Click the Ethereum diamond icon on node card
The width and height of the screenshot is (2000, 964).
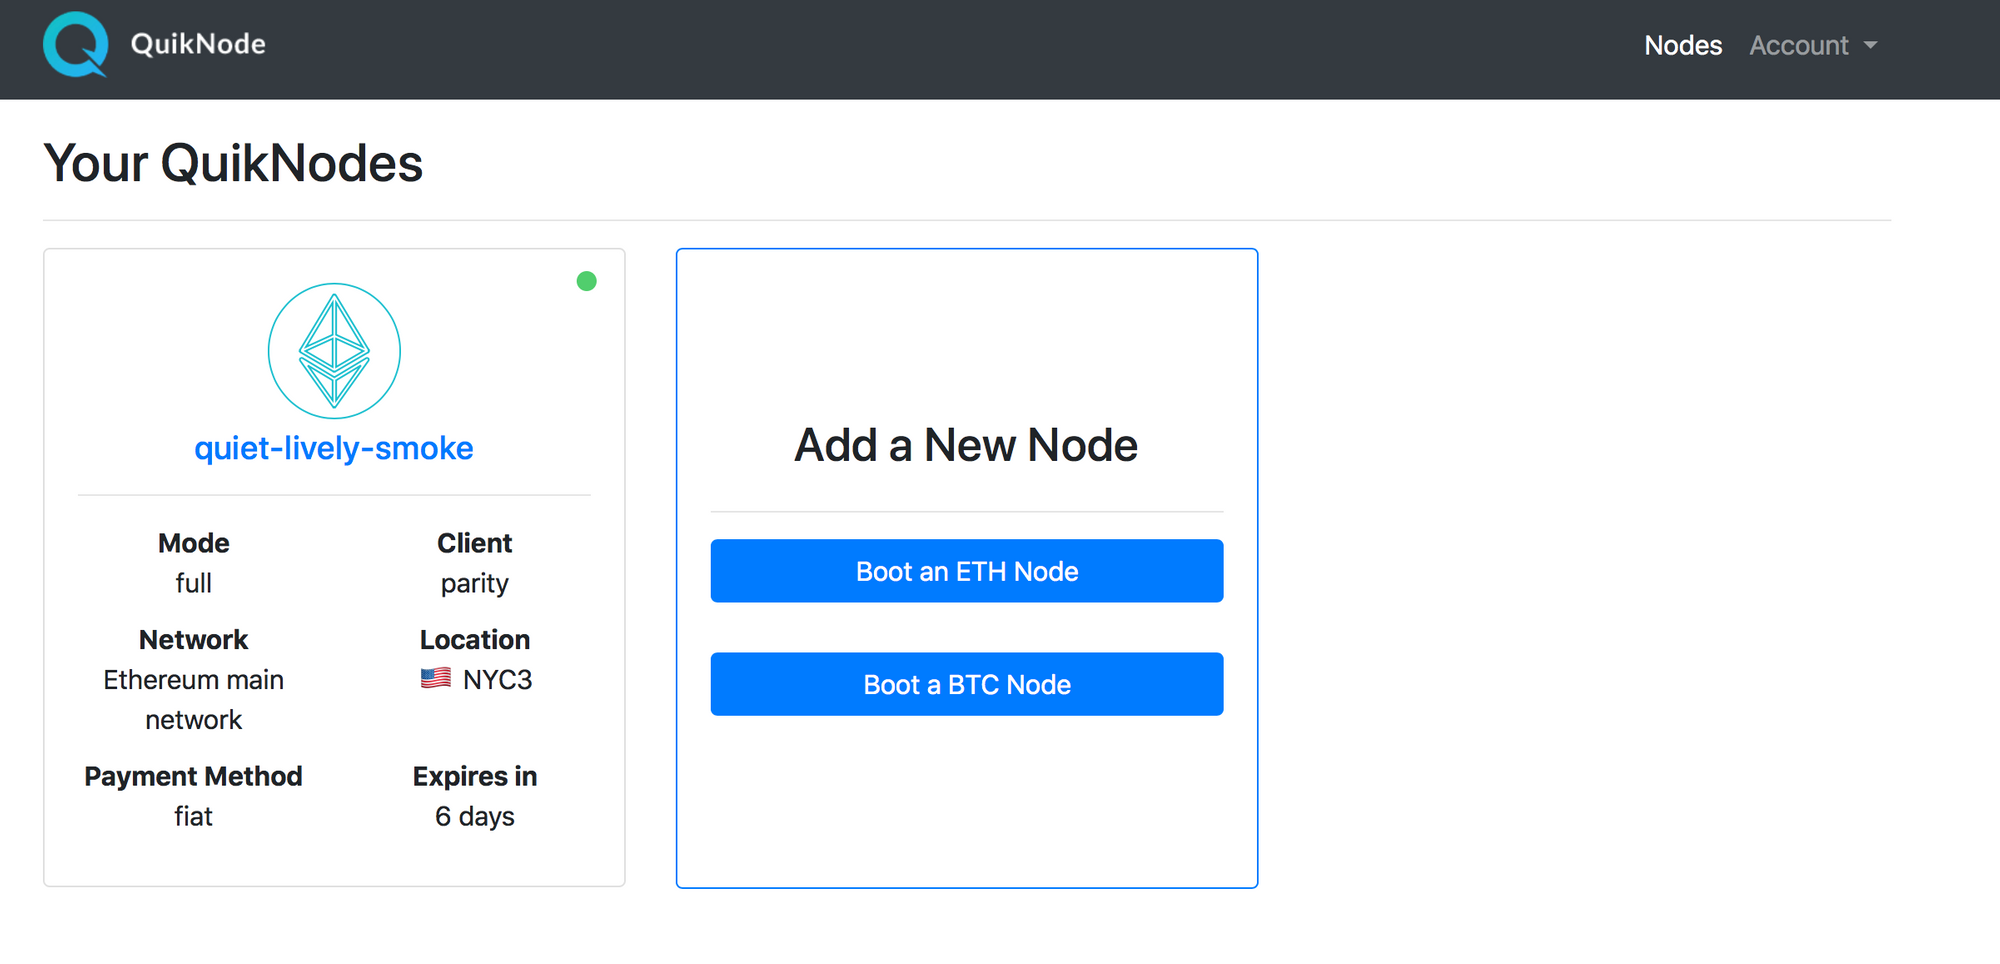(334, 351)
